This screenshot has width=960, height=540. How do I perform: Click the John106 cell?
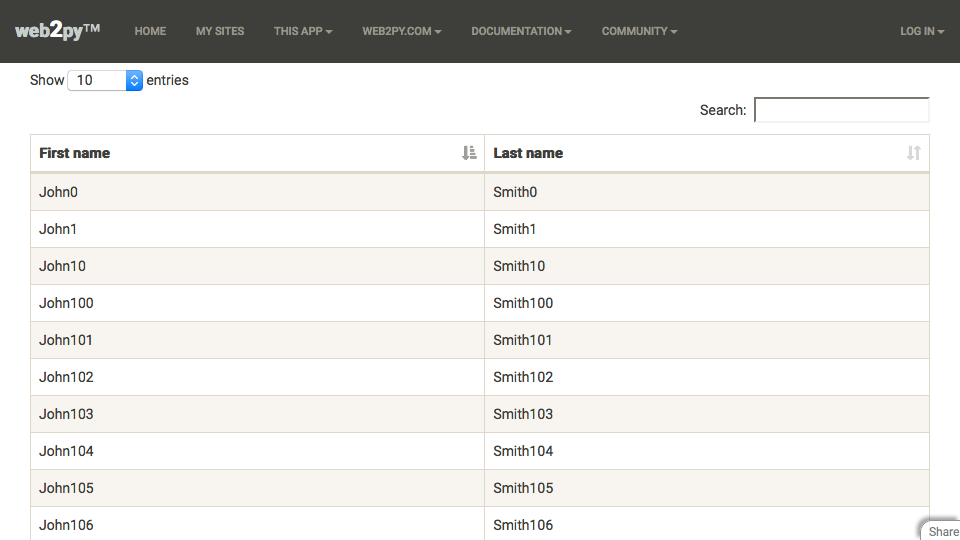257,524
